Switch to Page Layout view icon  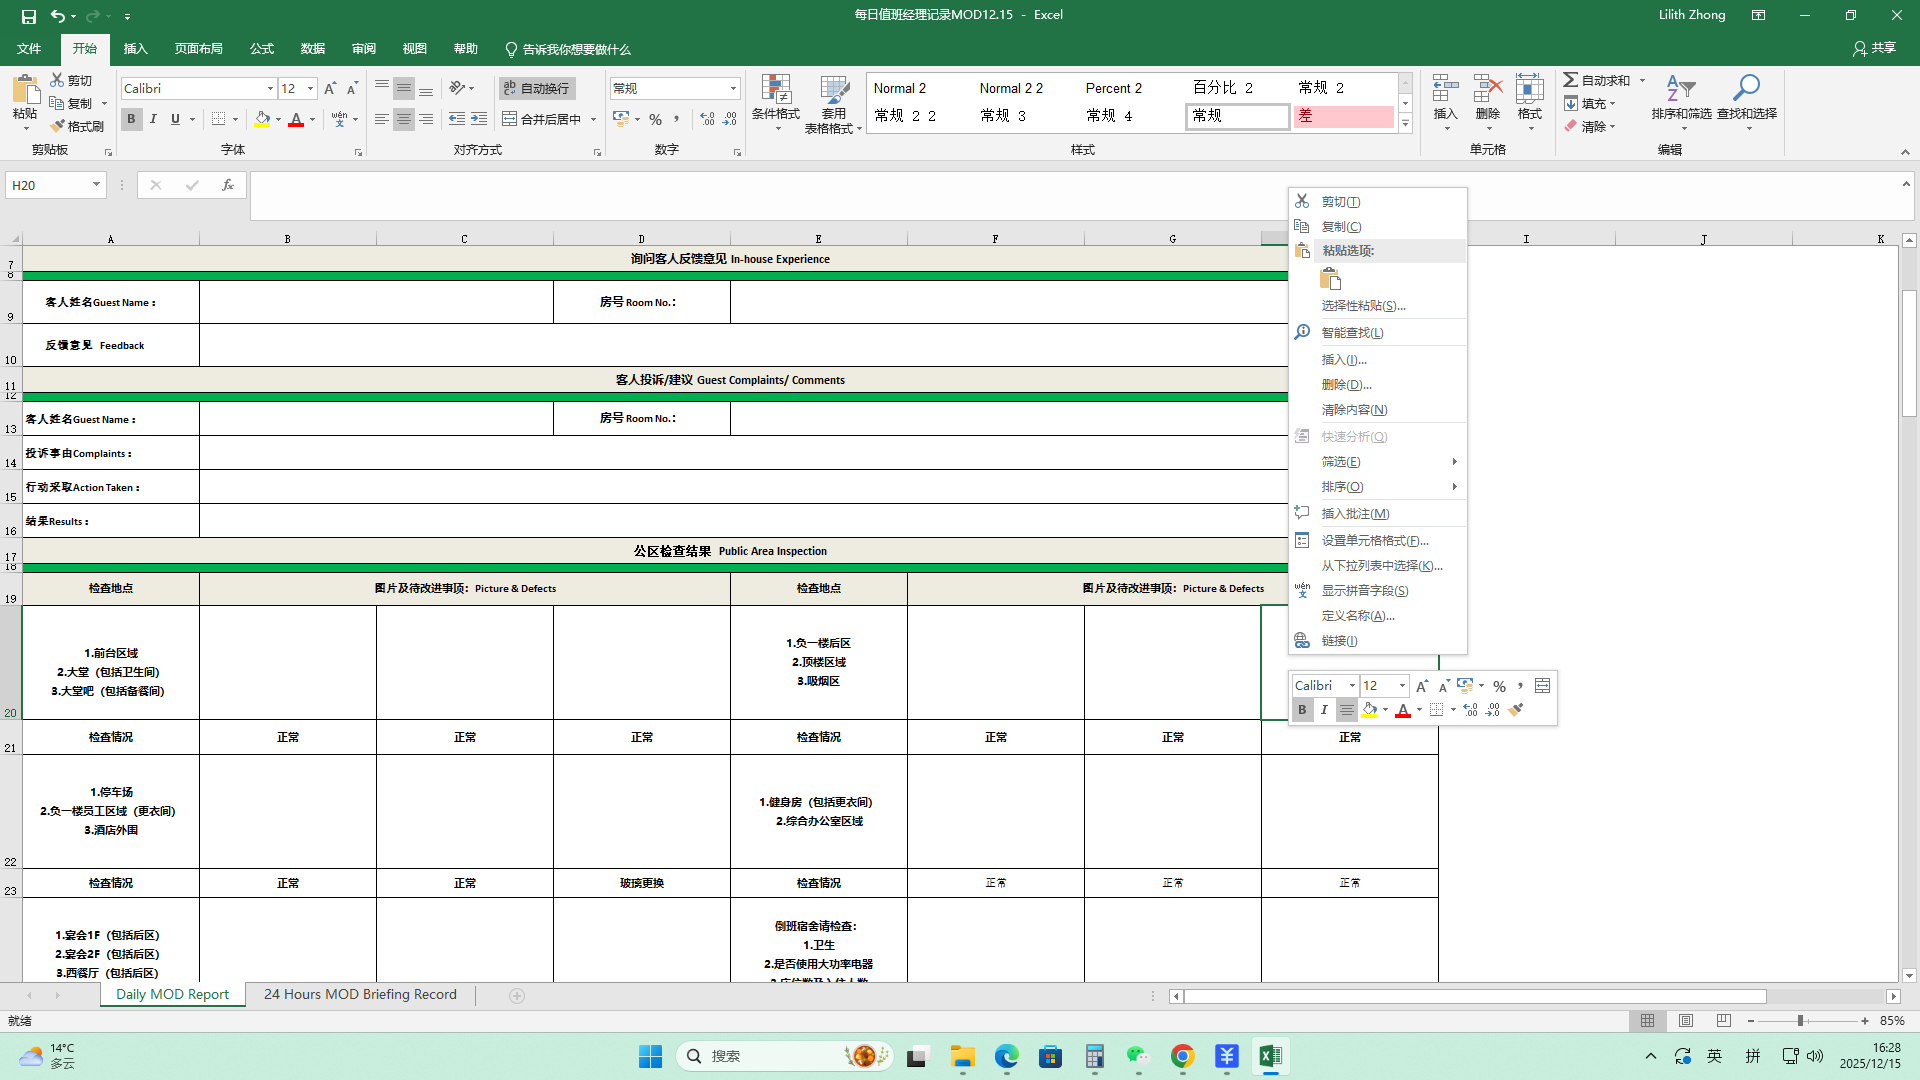point(1686,1021)
